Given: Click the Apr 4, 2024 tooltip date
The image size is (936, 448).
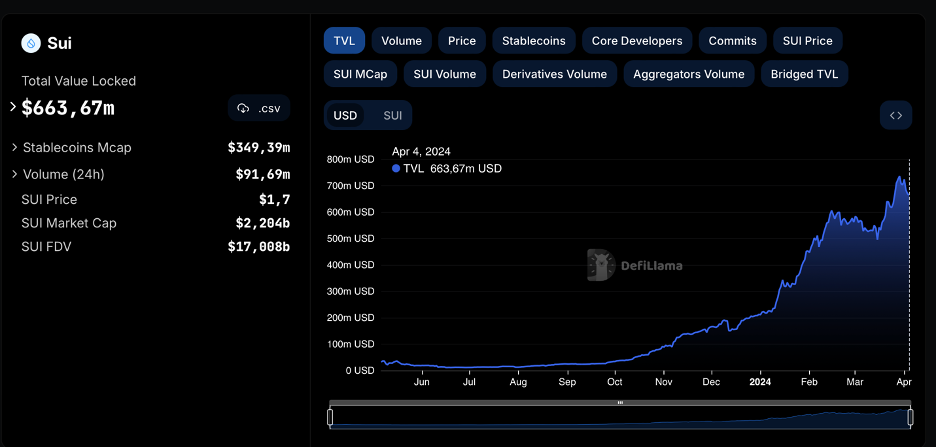Looking at the screenshot, I should coord(421,152).
